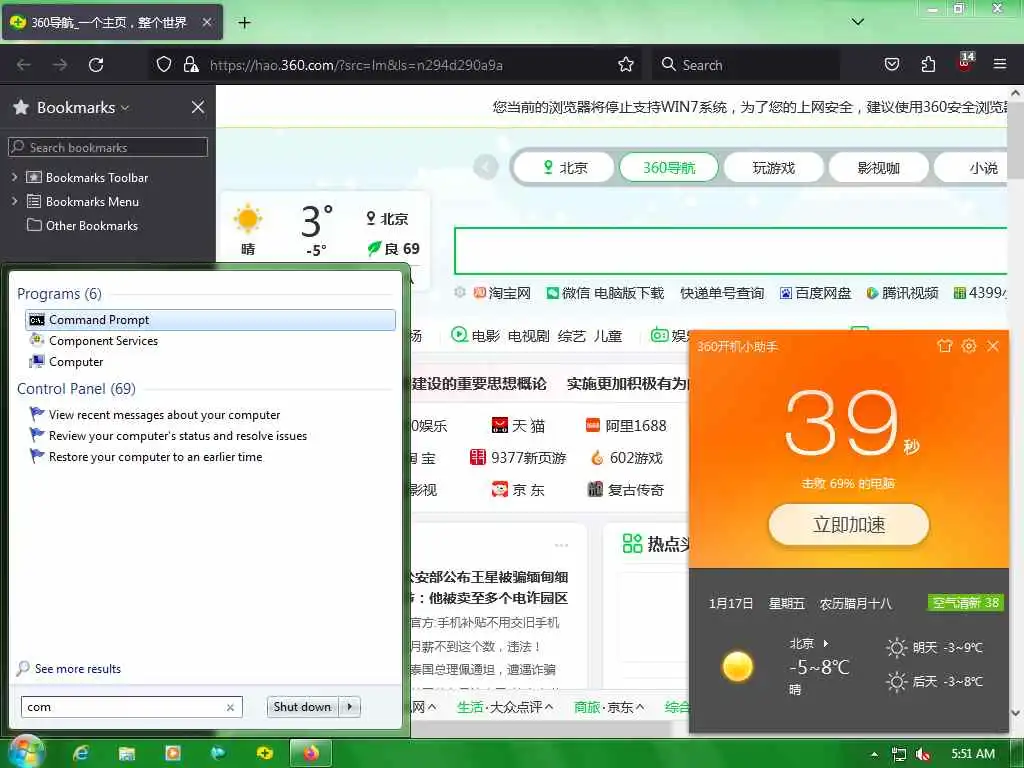Click the addon icon with badge 14
This screenshot has height=768, width=1024.
point(965,63)
